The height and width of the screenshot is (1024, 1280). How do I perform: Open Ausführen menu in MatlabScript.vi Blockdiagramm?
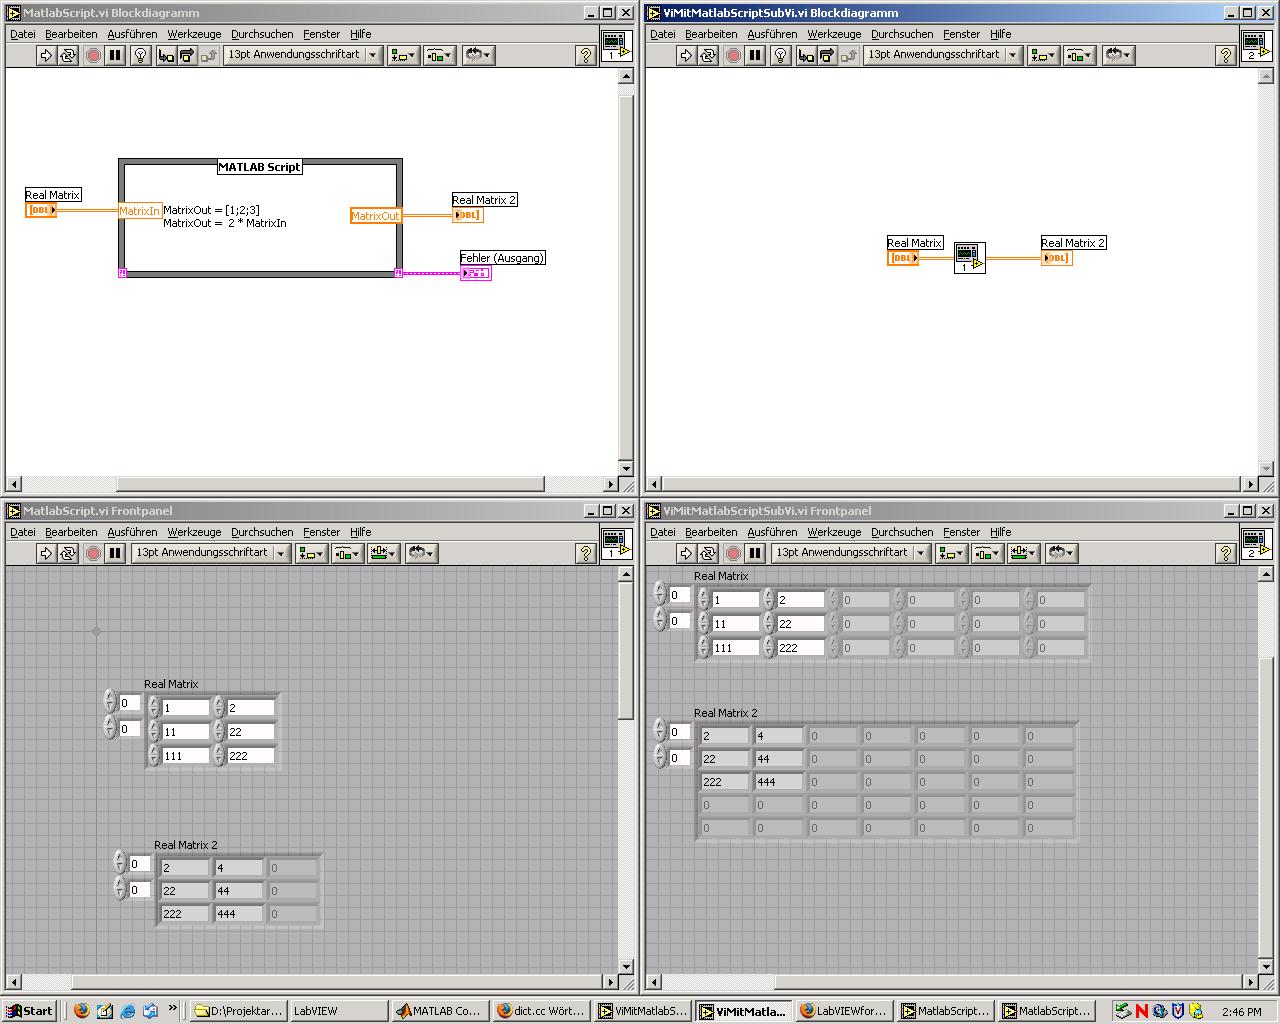pos(132,34)
